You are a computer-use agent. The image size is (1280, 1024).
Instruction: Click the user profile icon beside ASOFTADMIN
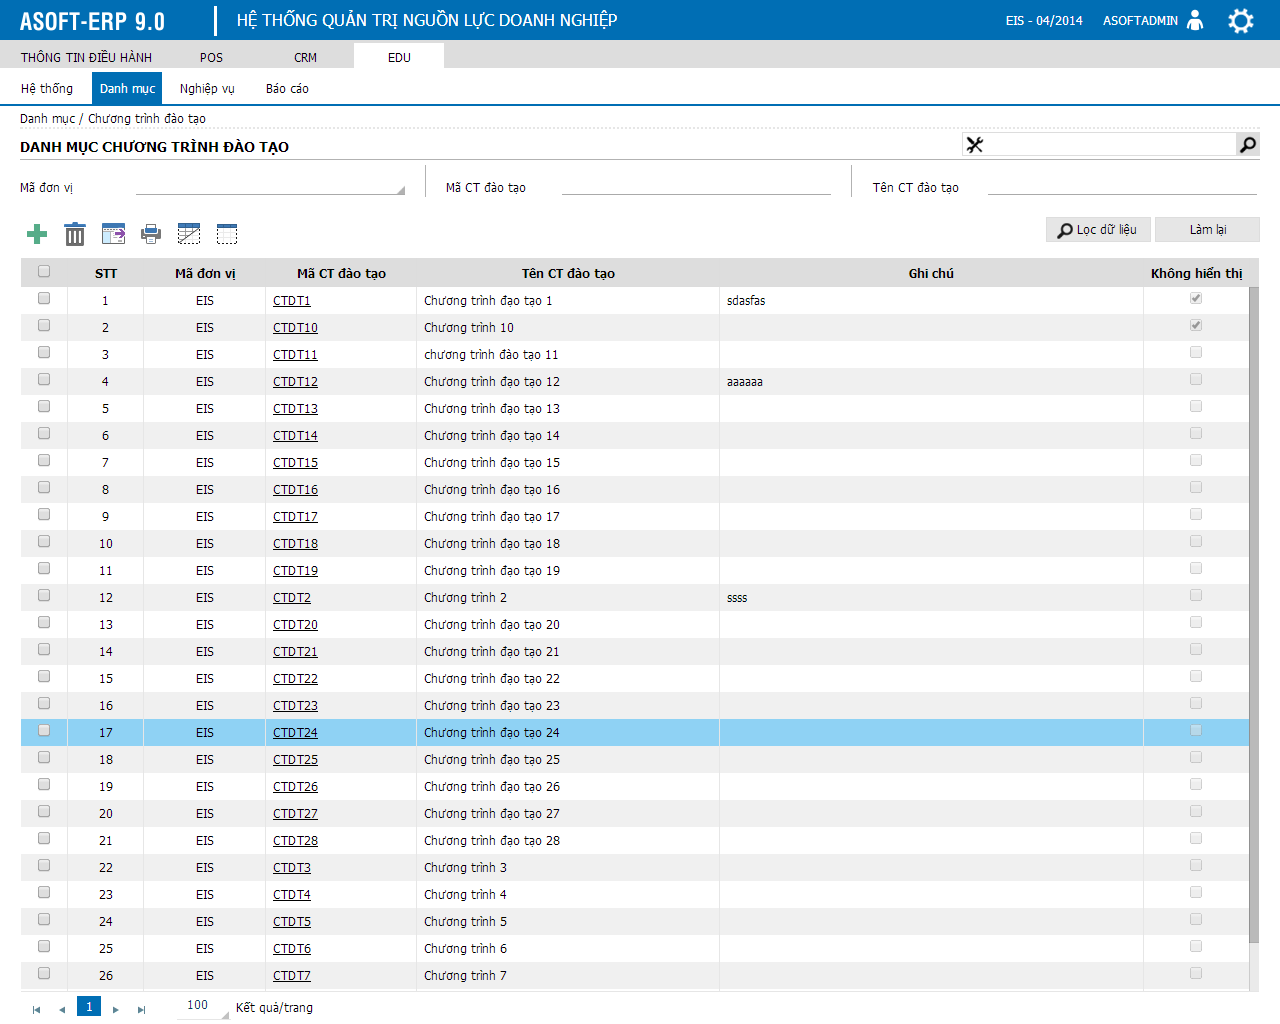(x=1195, y=20)
